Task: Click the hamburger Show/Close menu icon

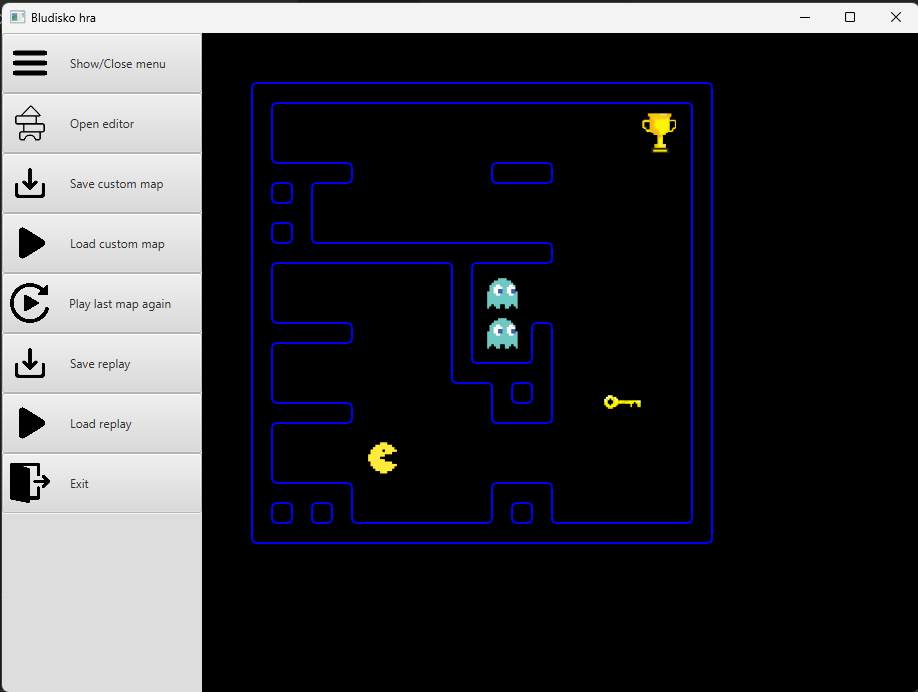Action: point(30,63)
